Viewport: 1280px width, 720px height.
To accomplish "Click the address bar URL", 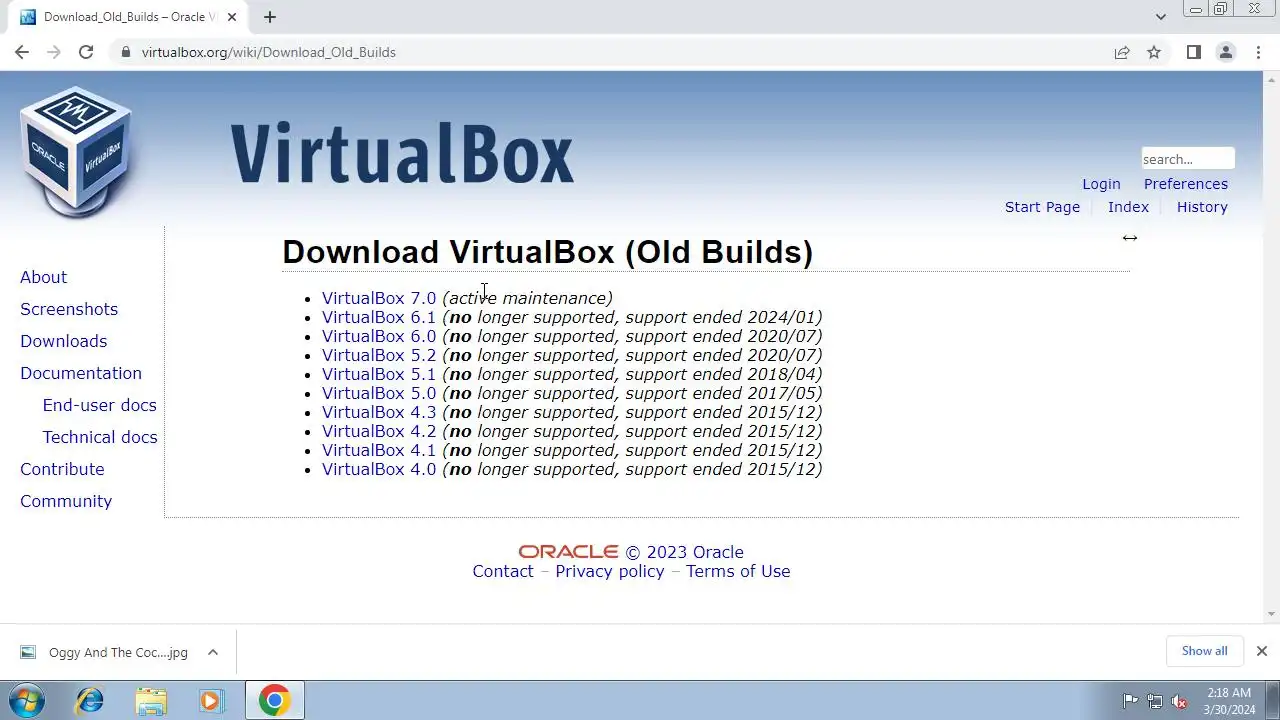I will point(268,52).
